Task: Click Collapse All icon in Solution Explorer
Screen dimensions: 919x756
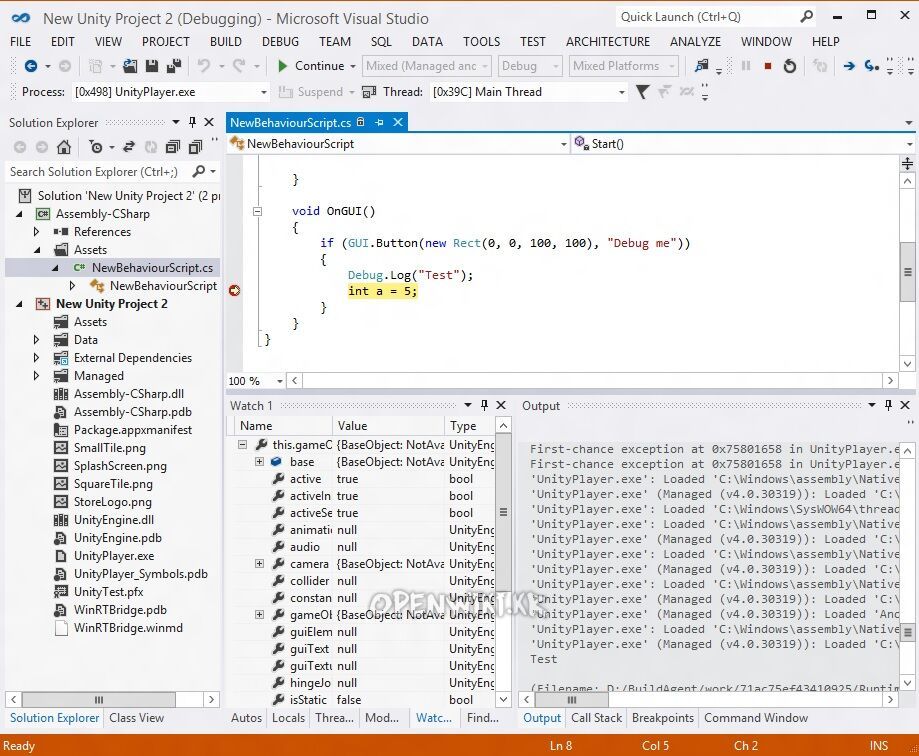Action: pyautogui.click(x=173, y=147)
